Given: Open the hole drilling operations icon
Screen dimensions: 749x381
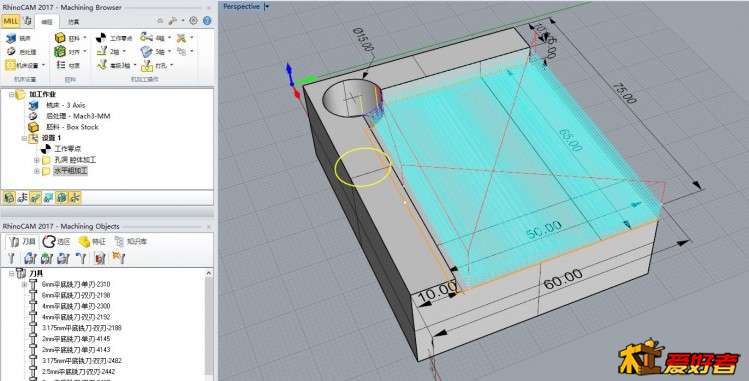Looking at the screenshot, I should [147, 65].
